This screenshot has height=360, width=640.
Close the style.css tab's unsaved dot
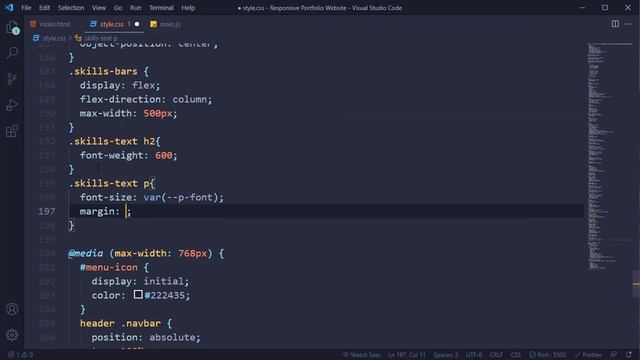pos(137,24)
